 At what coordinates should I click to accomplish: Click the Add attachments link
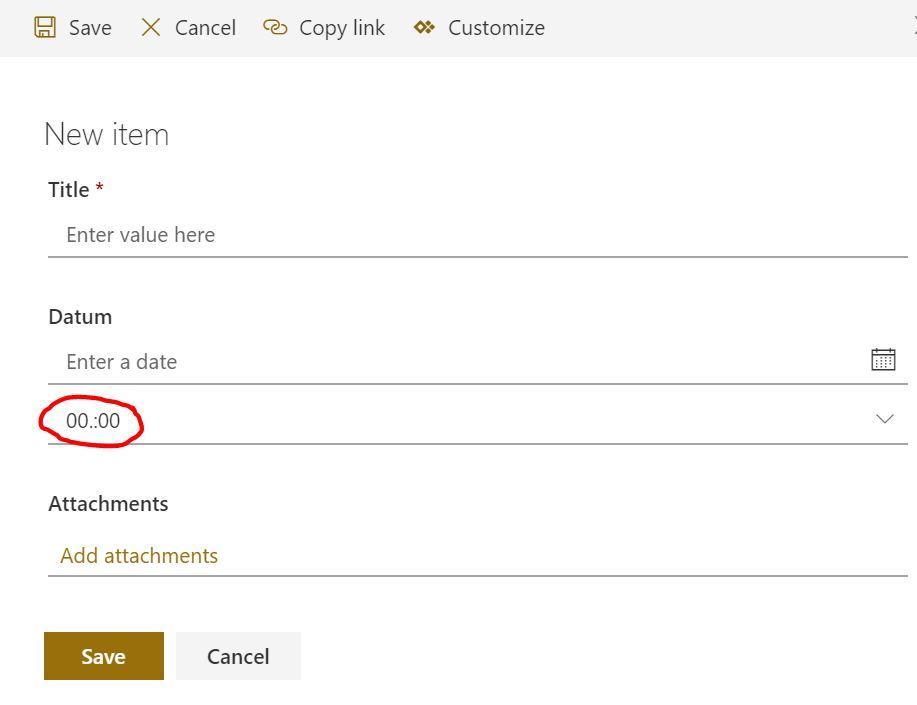tap(139, 556)
